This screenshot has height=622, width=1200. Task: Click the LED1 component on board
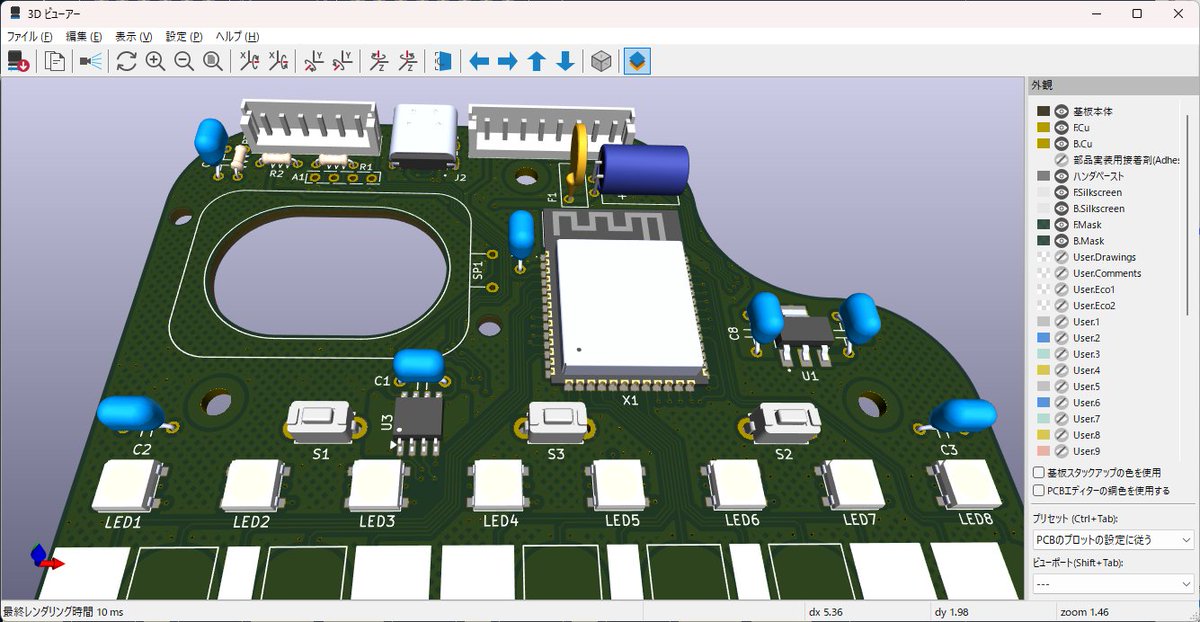coord(129,486)
